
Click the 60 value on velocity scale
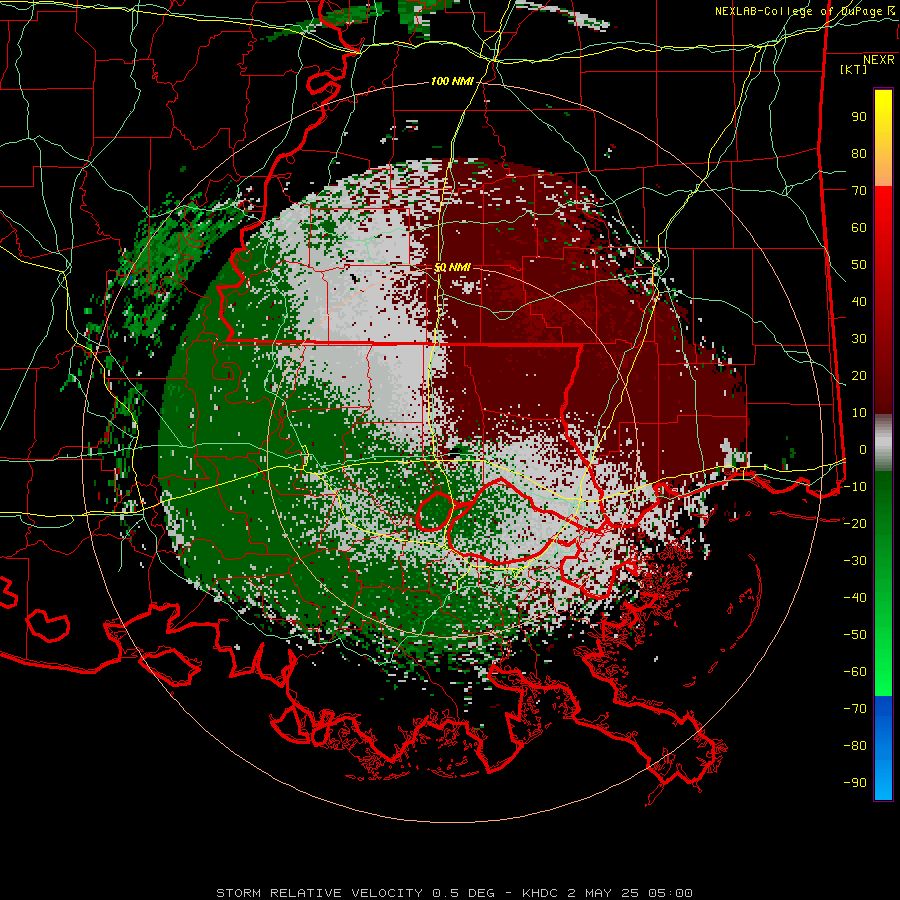(x=859, y=228)
